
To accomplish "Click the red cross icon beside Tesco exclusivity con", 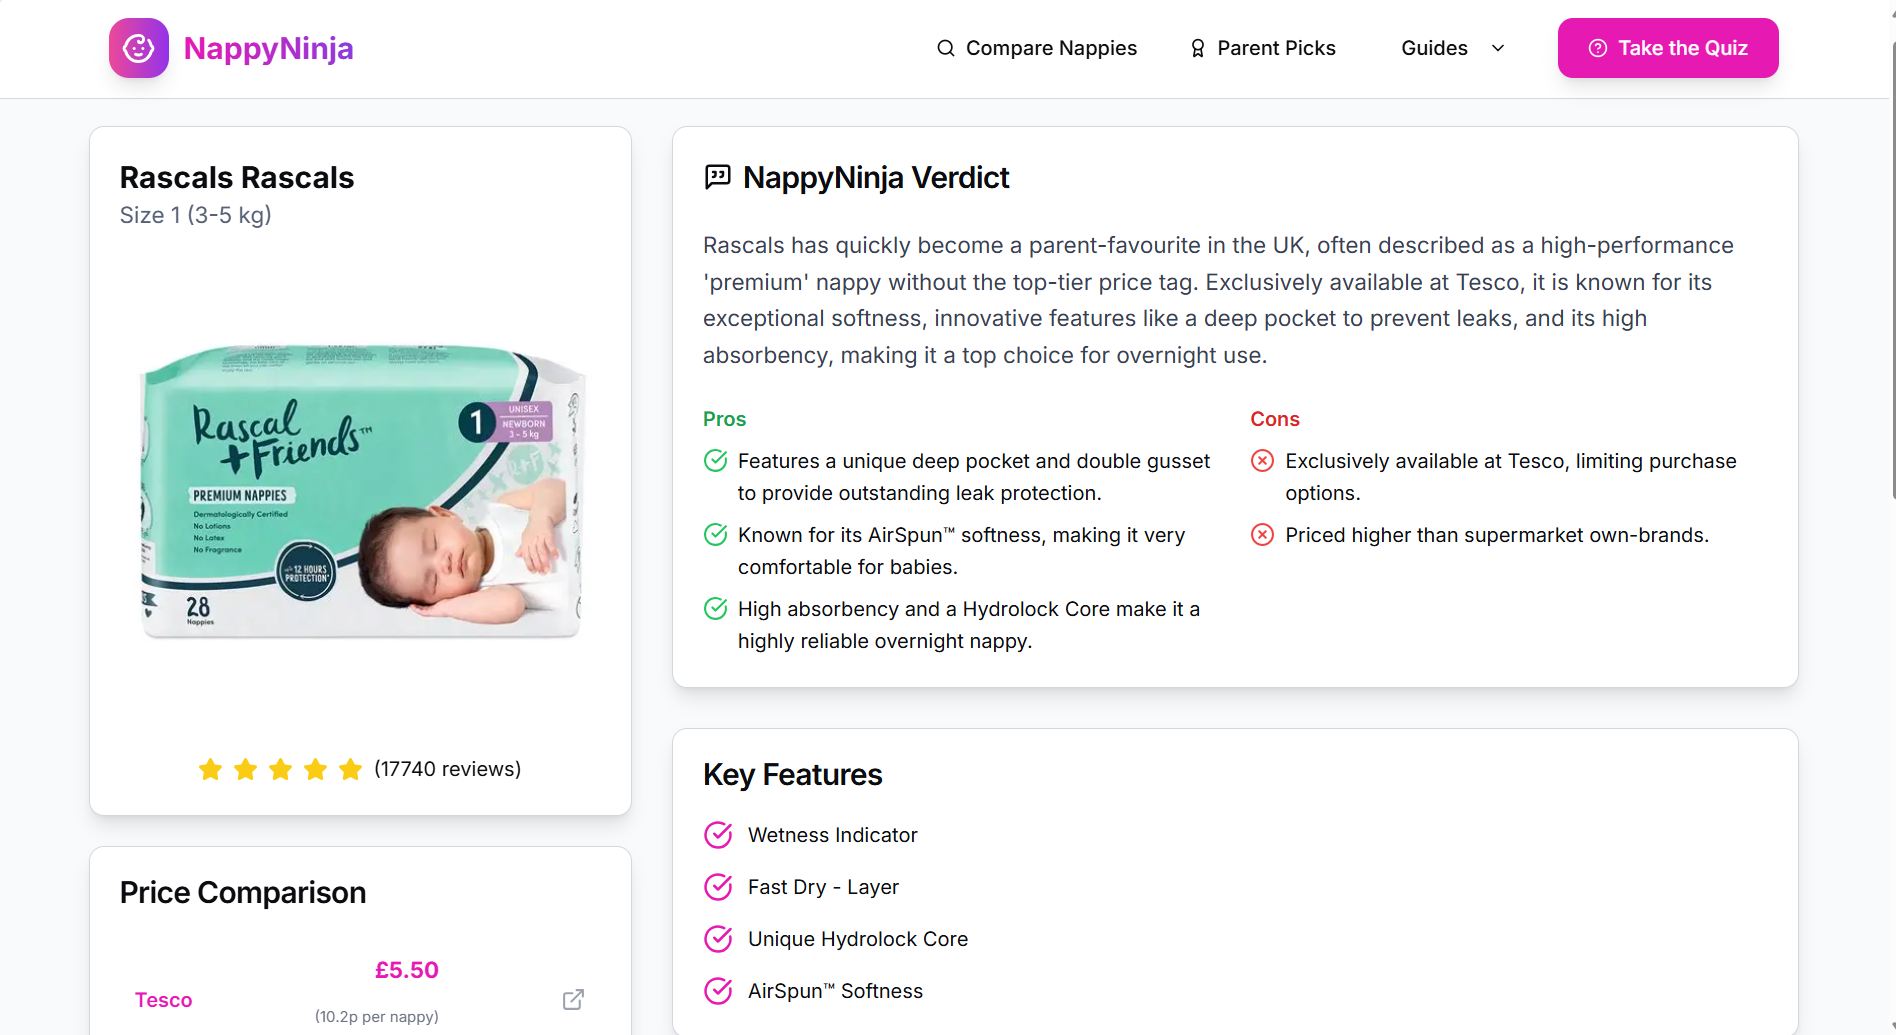I will 1263,461.
